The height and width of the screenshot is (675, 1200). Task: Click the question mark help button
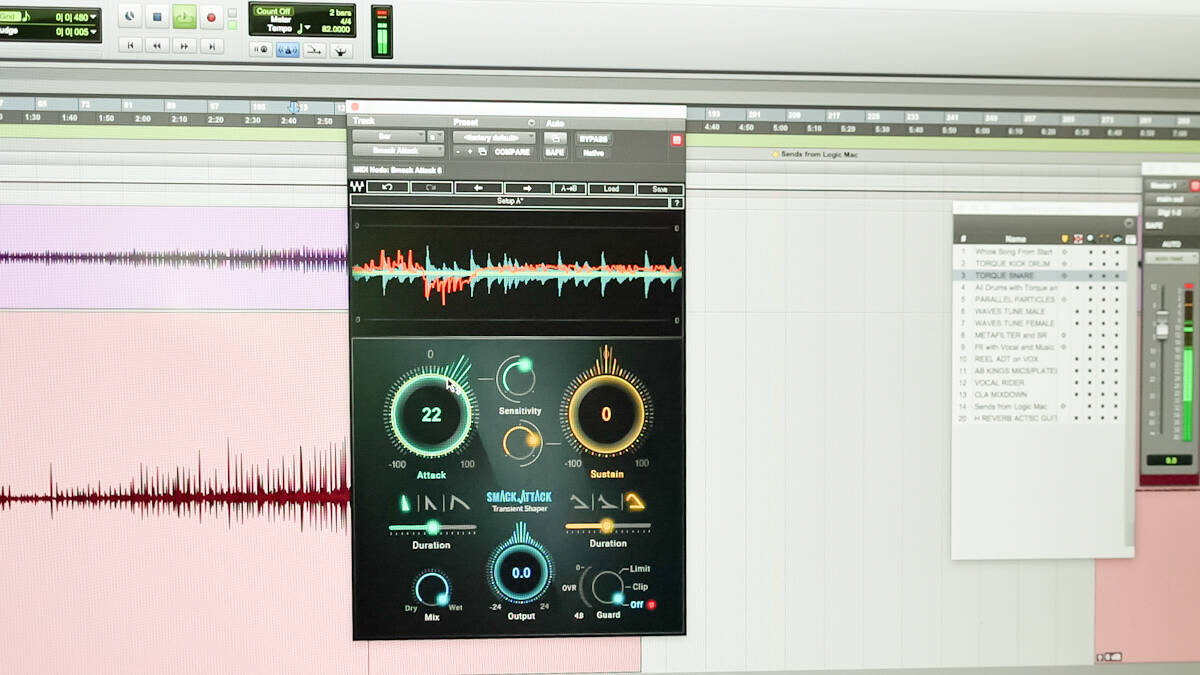point(677,203)
